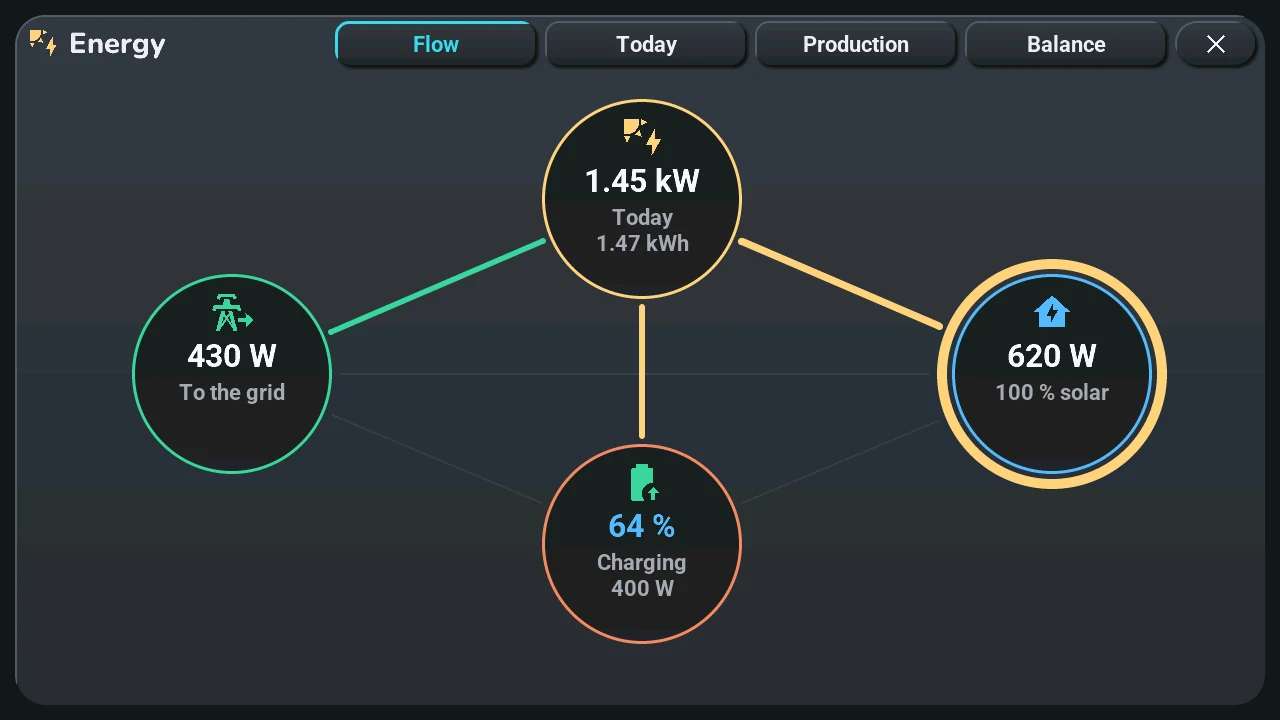This screenshot has width=1280, height=720.
Task: Click the Energy title text
Action: [117, 44]
